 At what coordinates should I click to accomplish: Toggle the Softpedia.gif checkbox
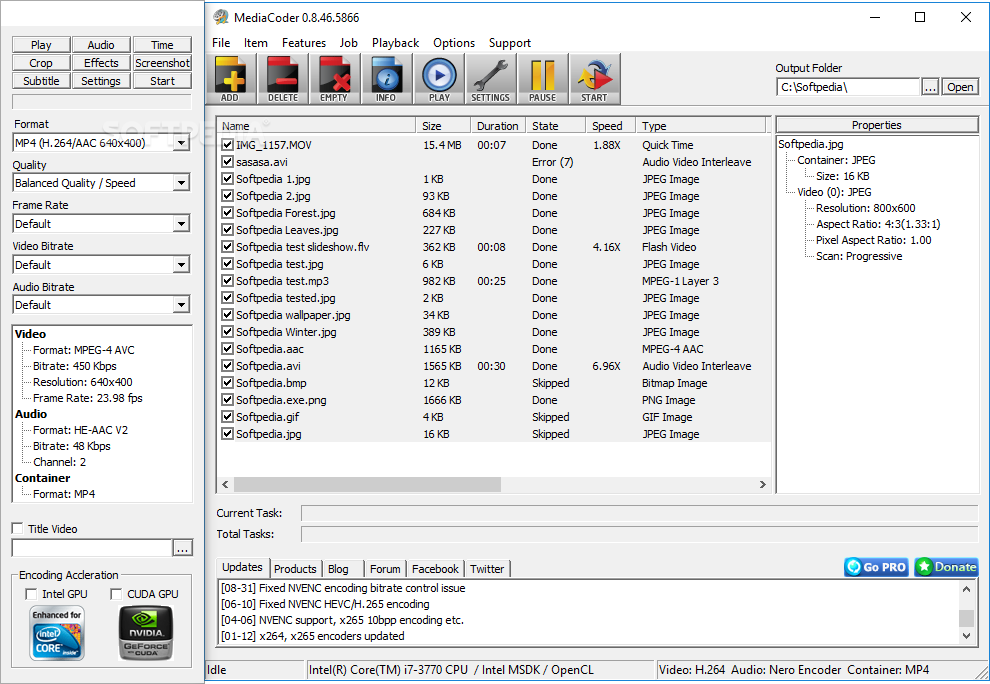coord(227,417)
